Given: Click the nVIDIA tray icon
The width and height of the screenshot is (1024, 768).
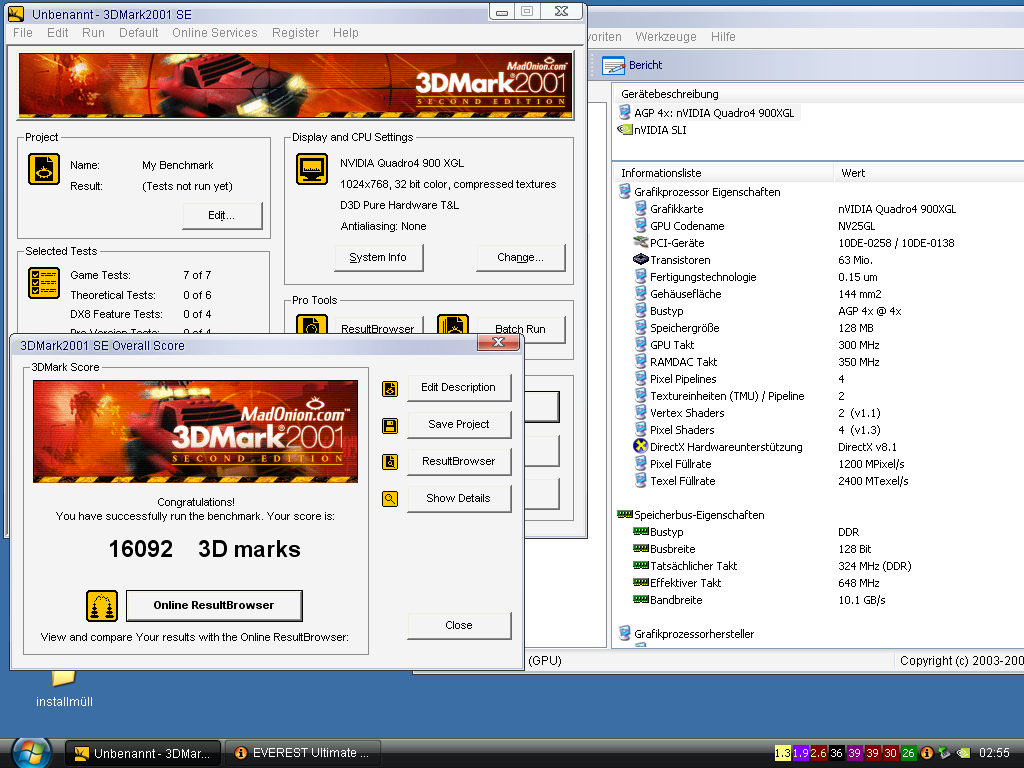Looking at the screenshot, I should click(964, 753).
